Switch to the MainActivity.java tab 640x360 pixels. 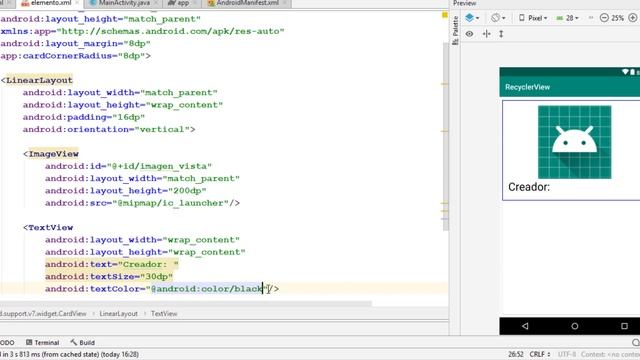pos(124,3)
